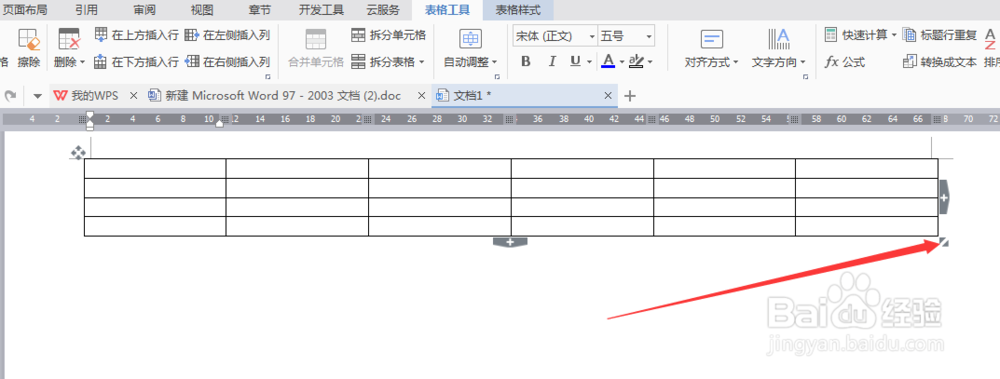Click the 合并单元格 merge cells icon

(316, 40)
